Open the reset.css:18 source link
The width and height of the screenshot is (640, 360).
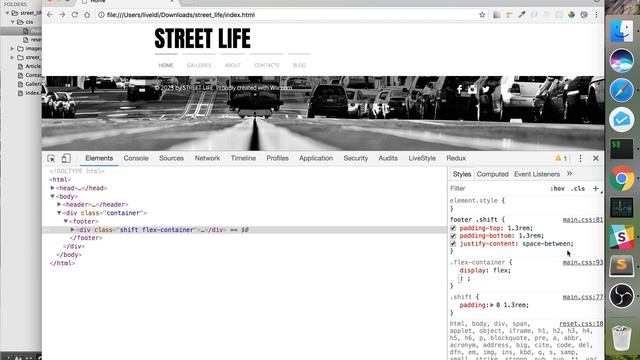pyautogui.click(x=581, y=324)
